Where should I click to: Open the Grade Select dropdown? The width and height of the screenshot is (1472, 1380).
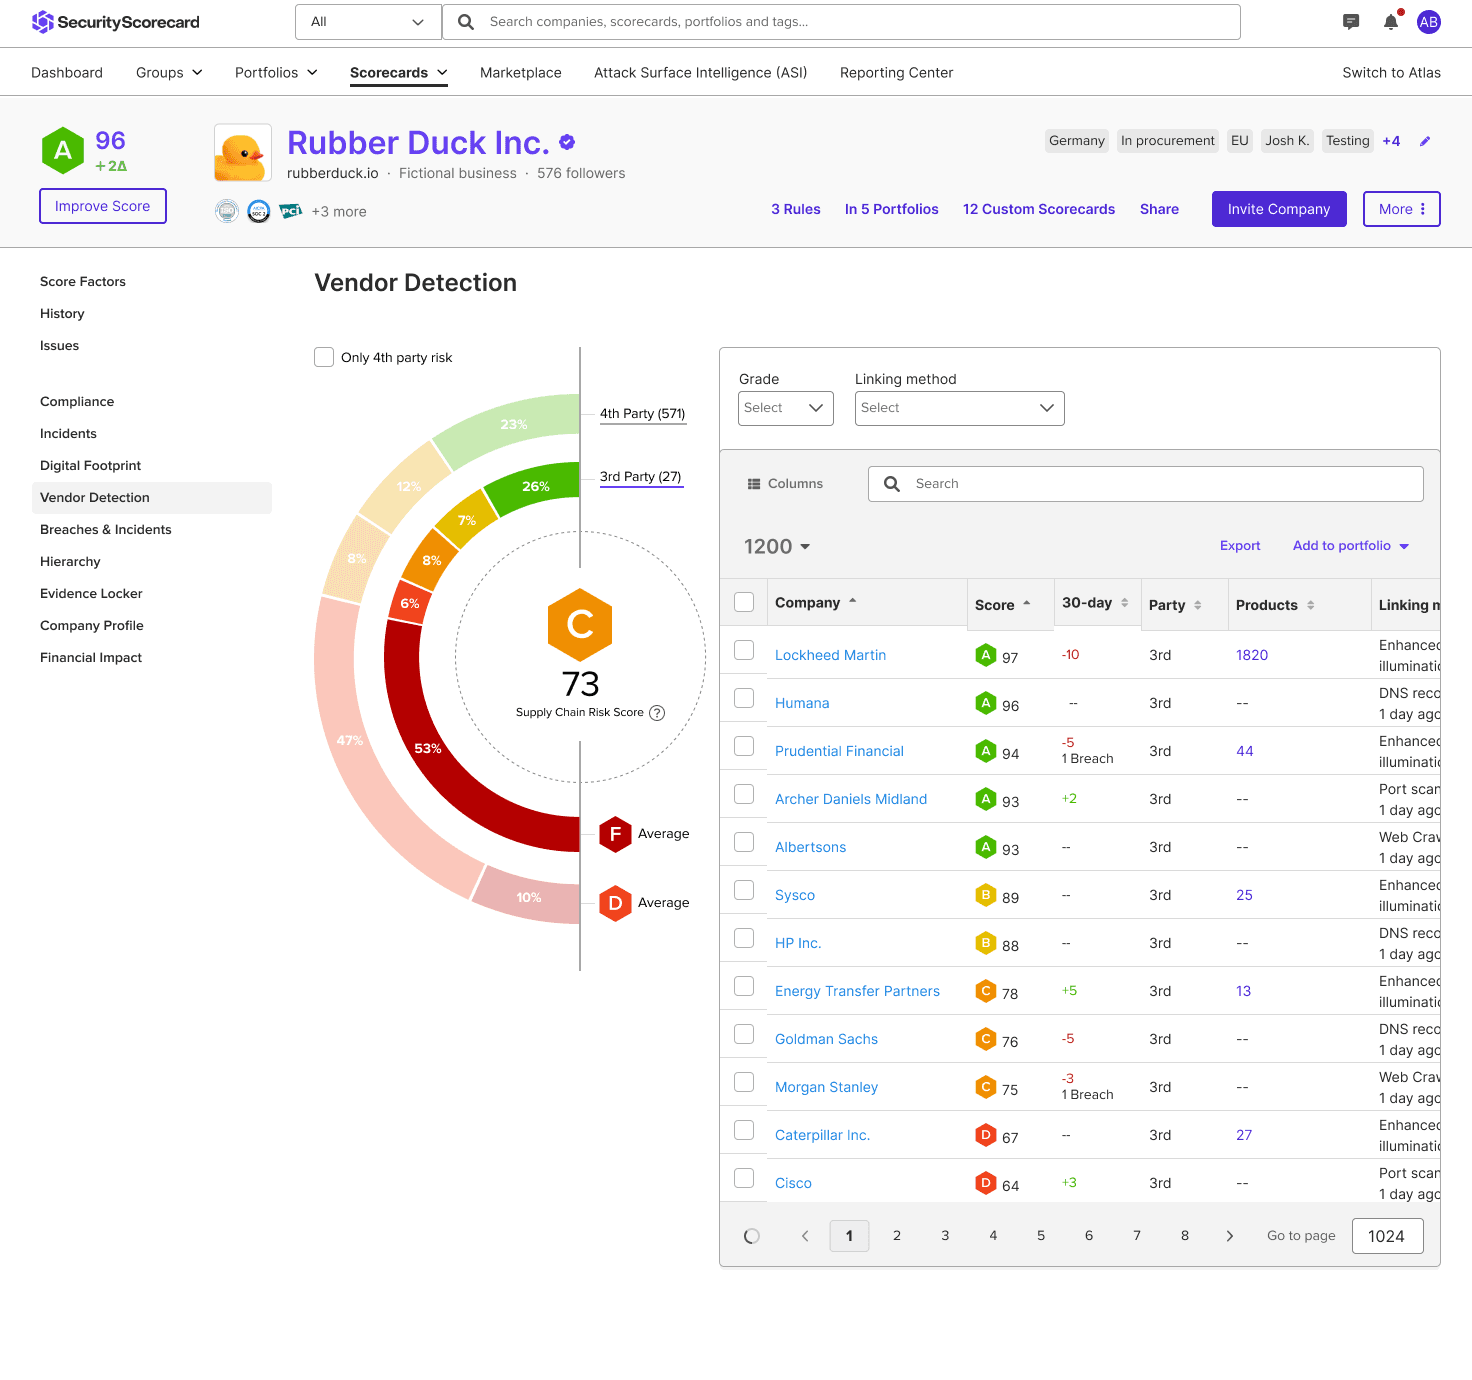coord(785,408)
